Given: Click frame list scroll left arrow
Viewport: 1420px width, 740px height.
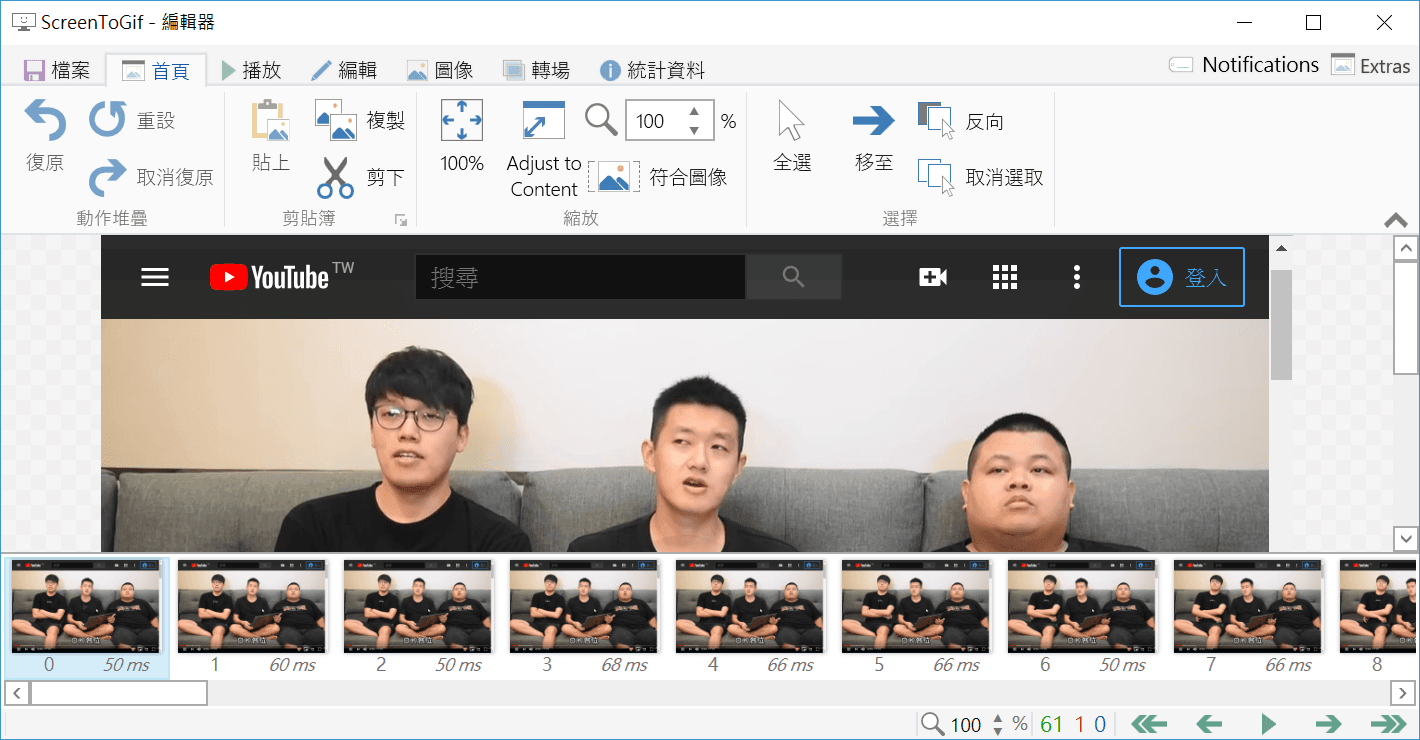Looking at the screenshot, I should tap(17, 692).
